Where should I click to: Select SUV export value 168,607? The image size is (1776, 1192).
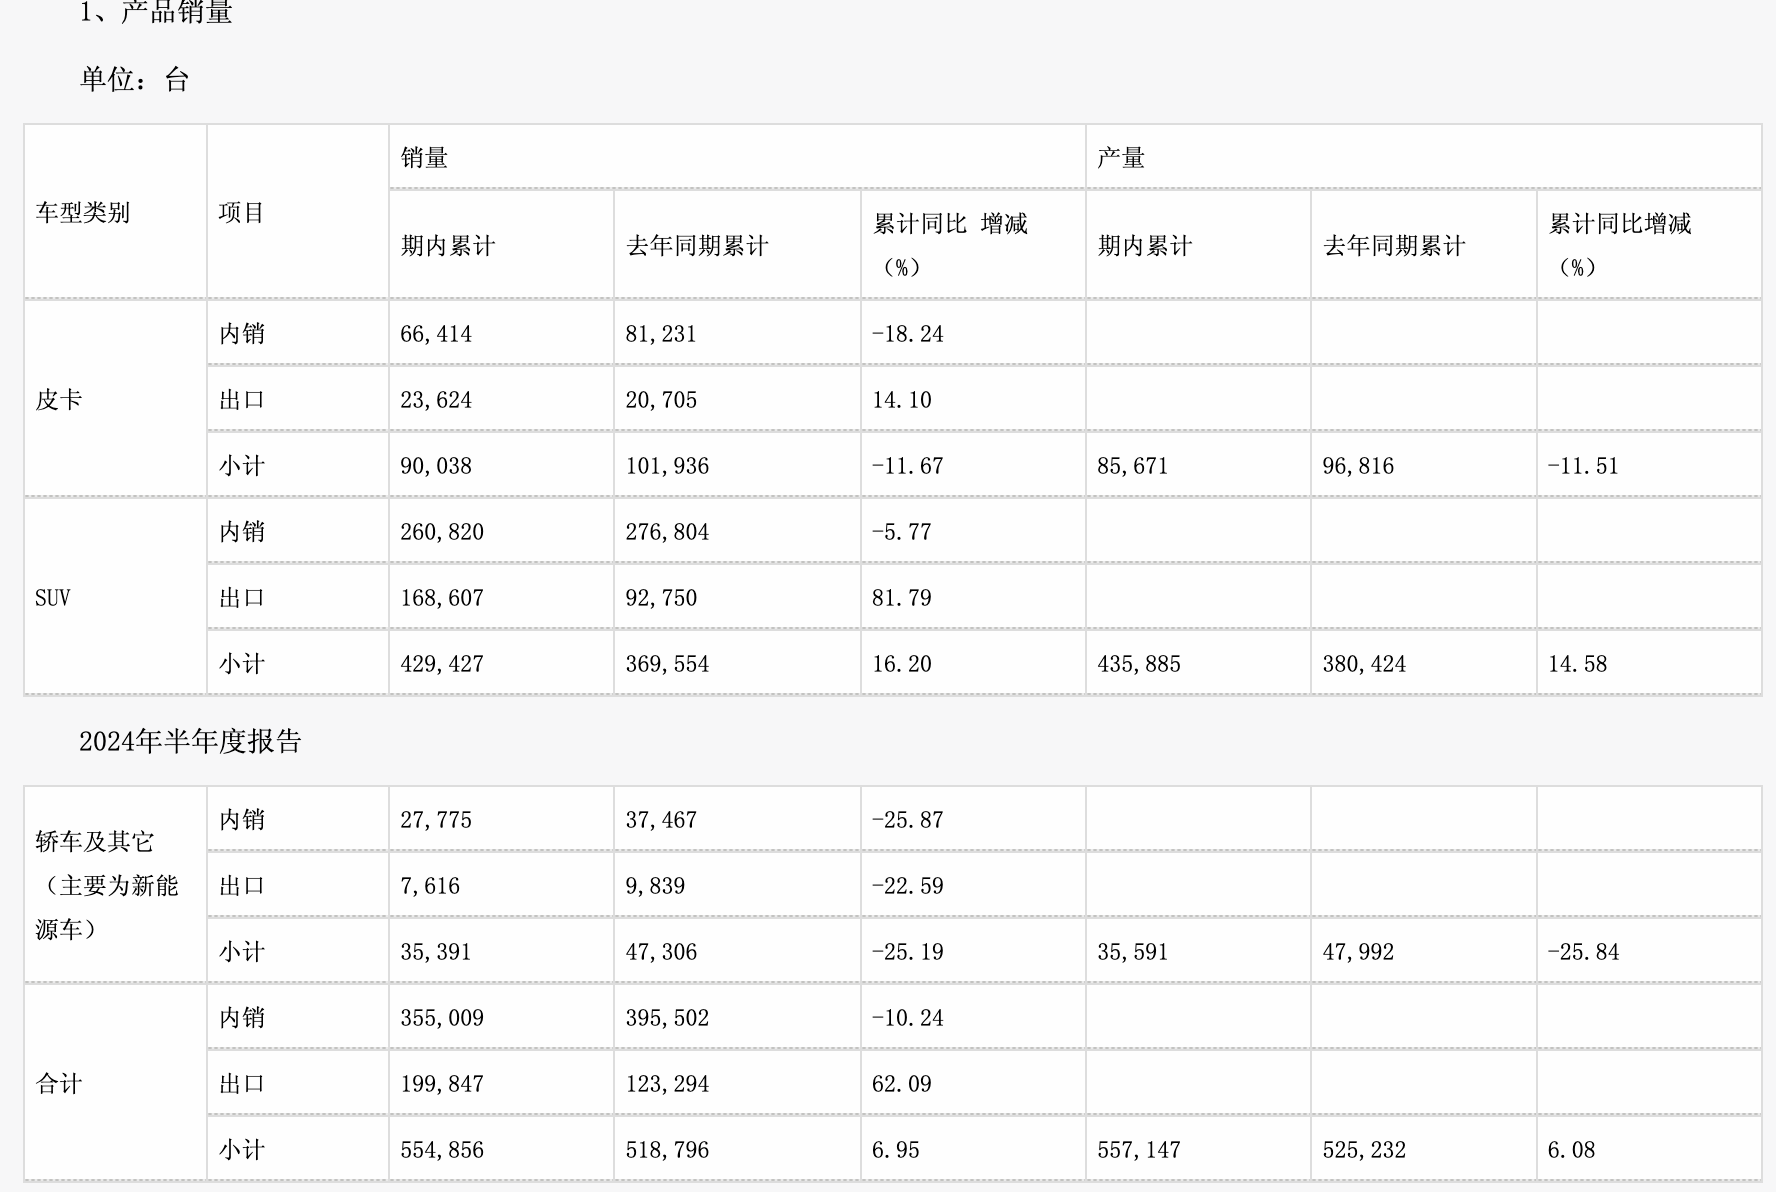[x=442, y=598]
